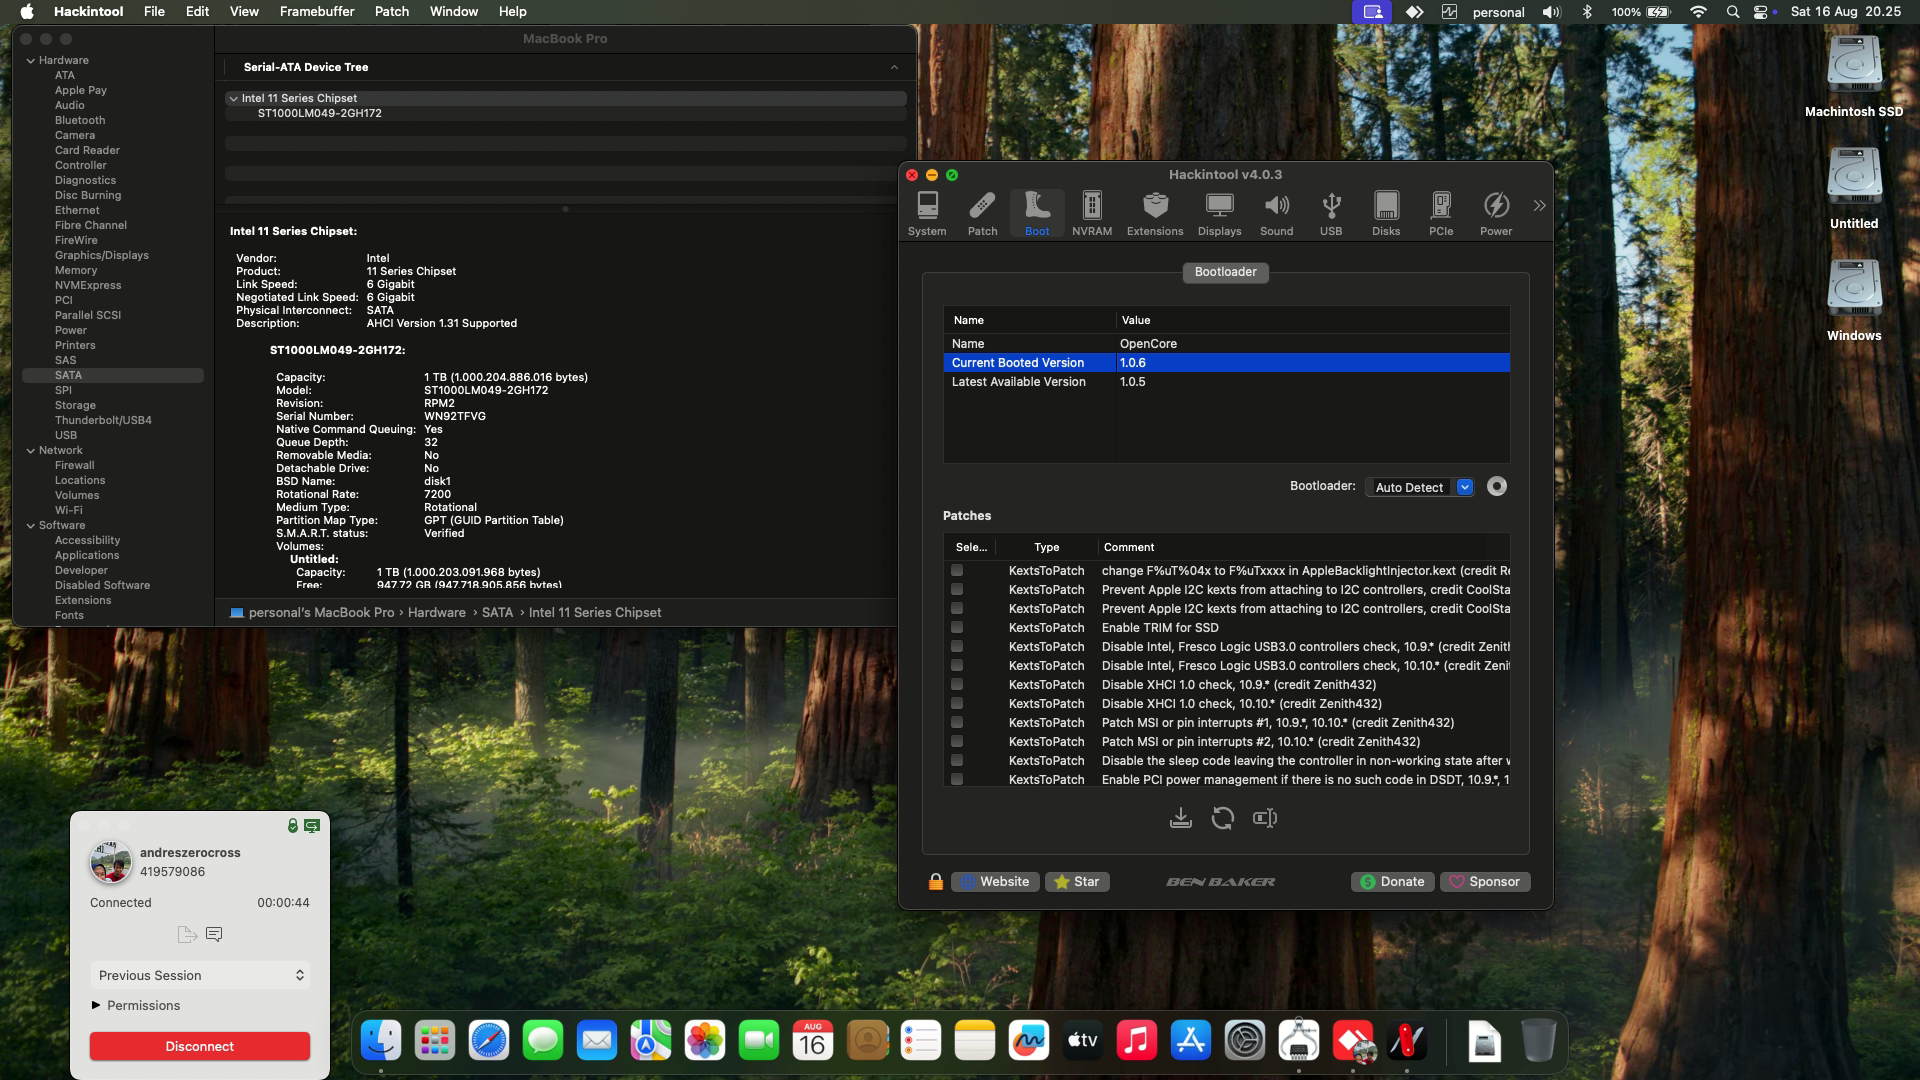
Task: Open Finder from the Dock
Action: [x=381, y=1040]
